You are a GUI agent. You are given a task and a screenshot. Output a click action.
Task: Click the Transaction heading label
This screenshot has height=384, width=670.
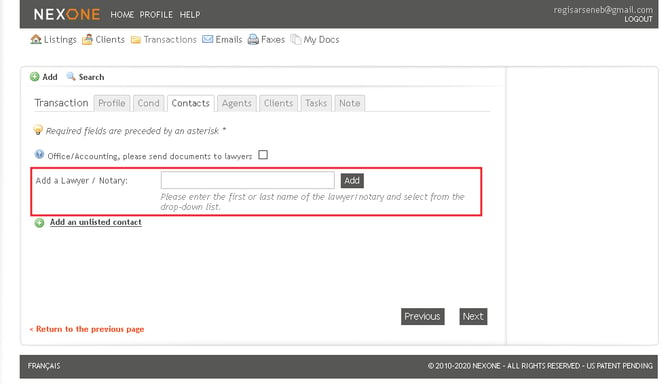point(62,103)
